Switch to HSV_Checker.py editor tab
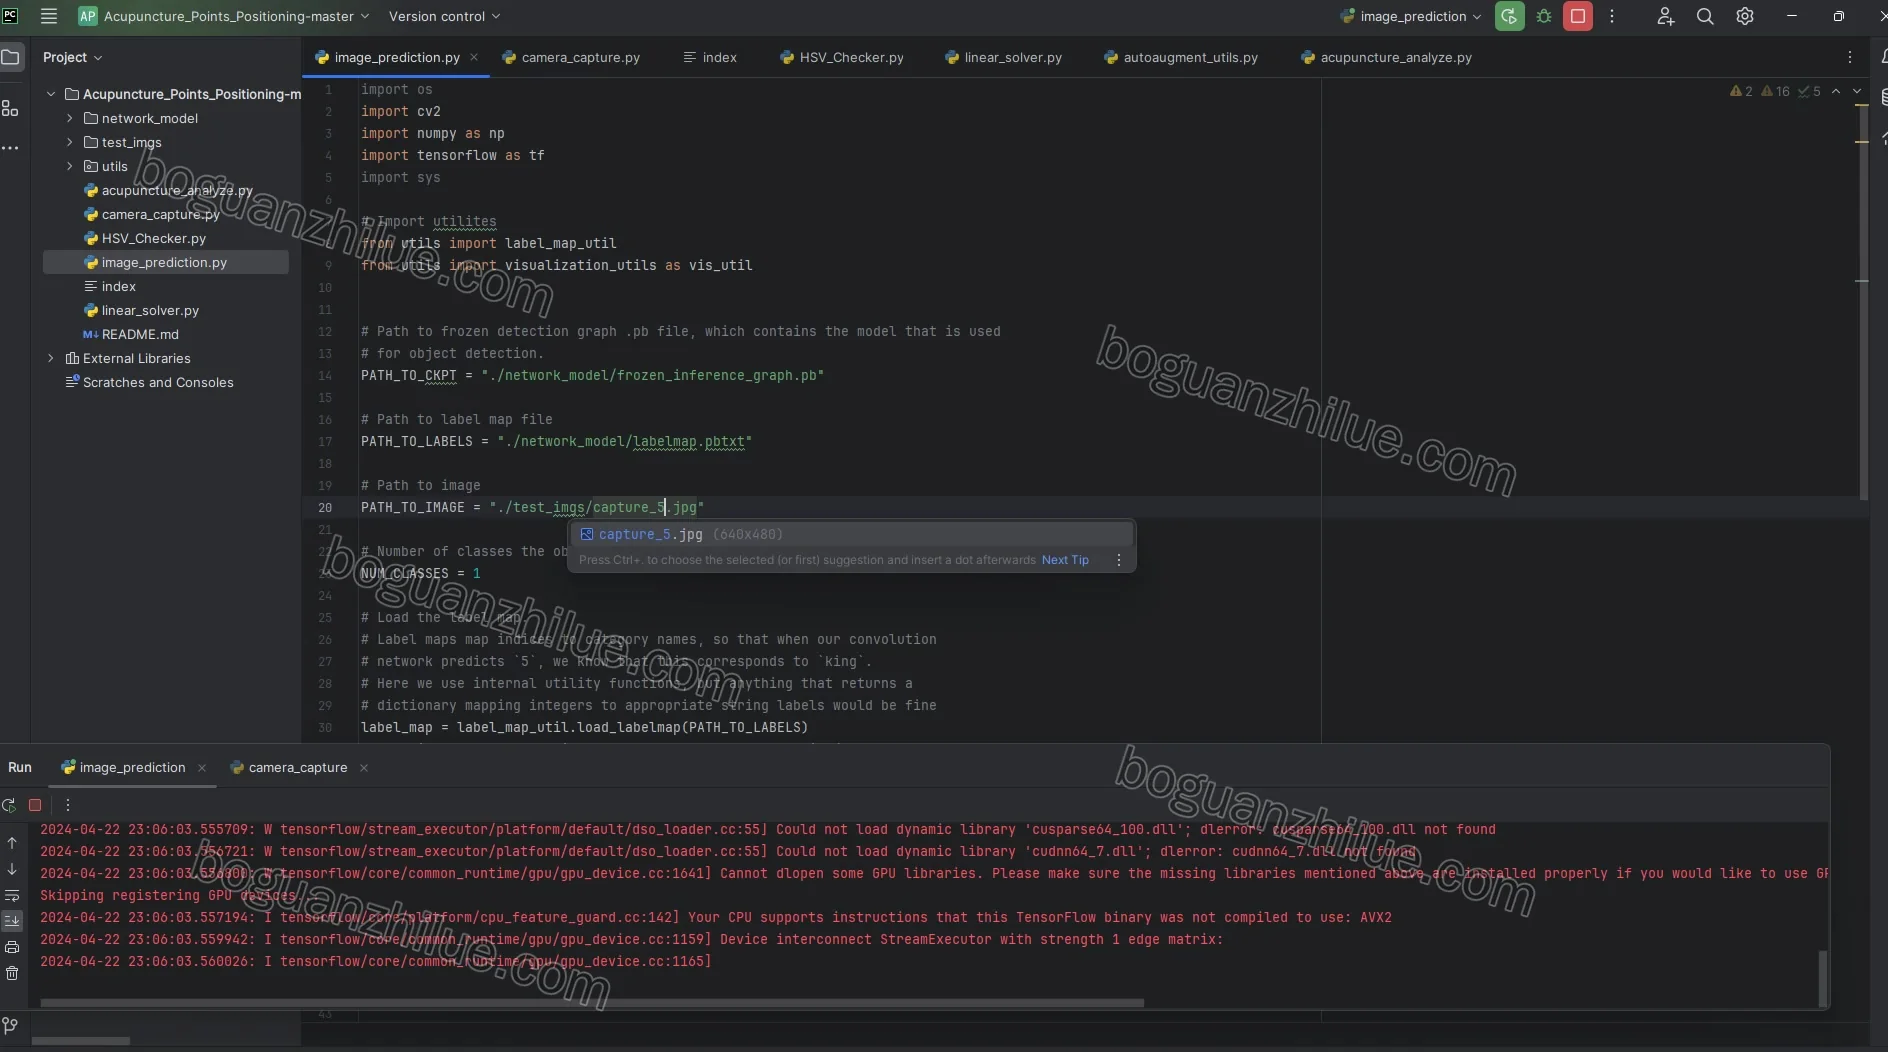This screenshot has width=1888, height=1052. [842, 57]
